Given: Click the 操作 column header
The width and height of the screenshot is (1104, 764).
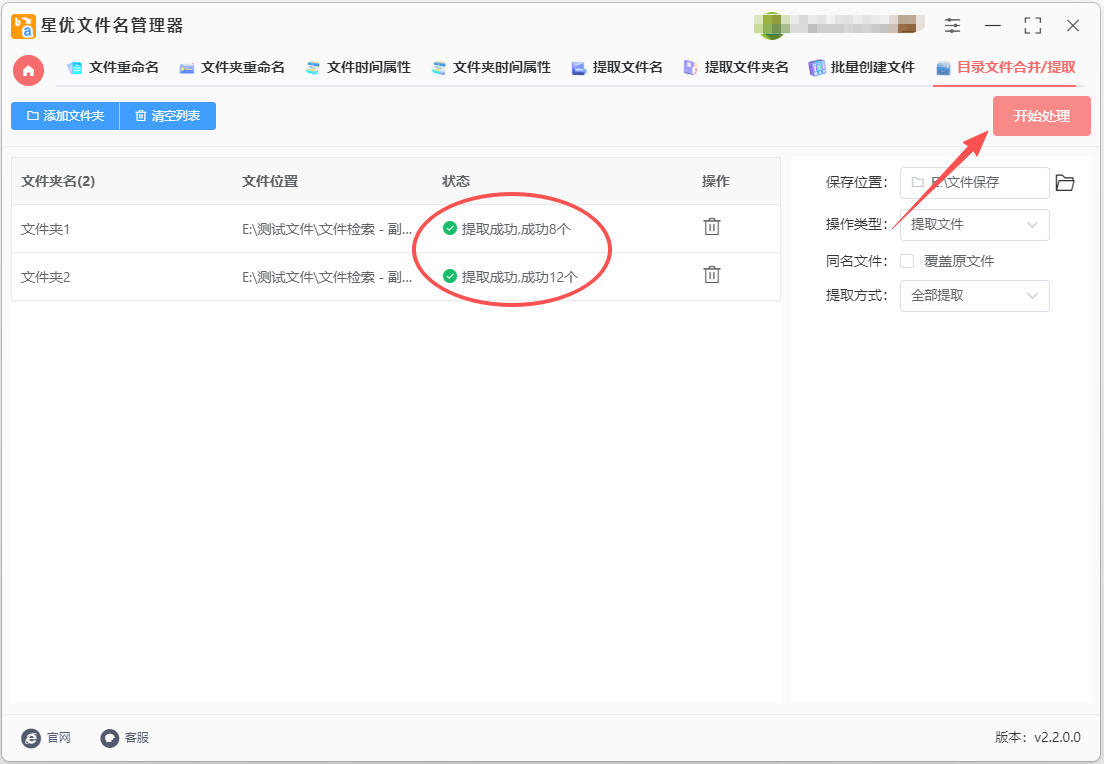Looking at the screenshot, I should (715, 181).
